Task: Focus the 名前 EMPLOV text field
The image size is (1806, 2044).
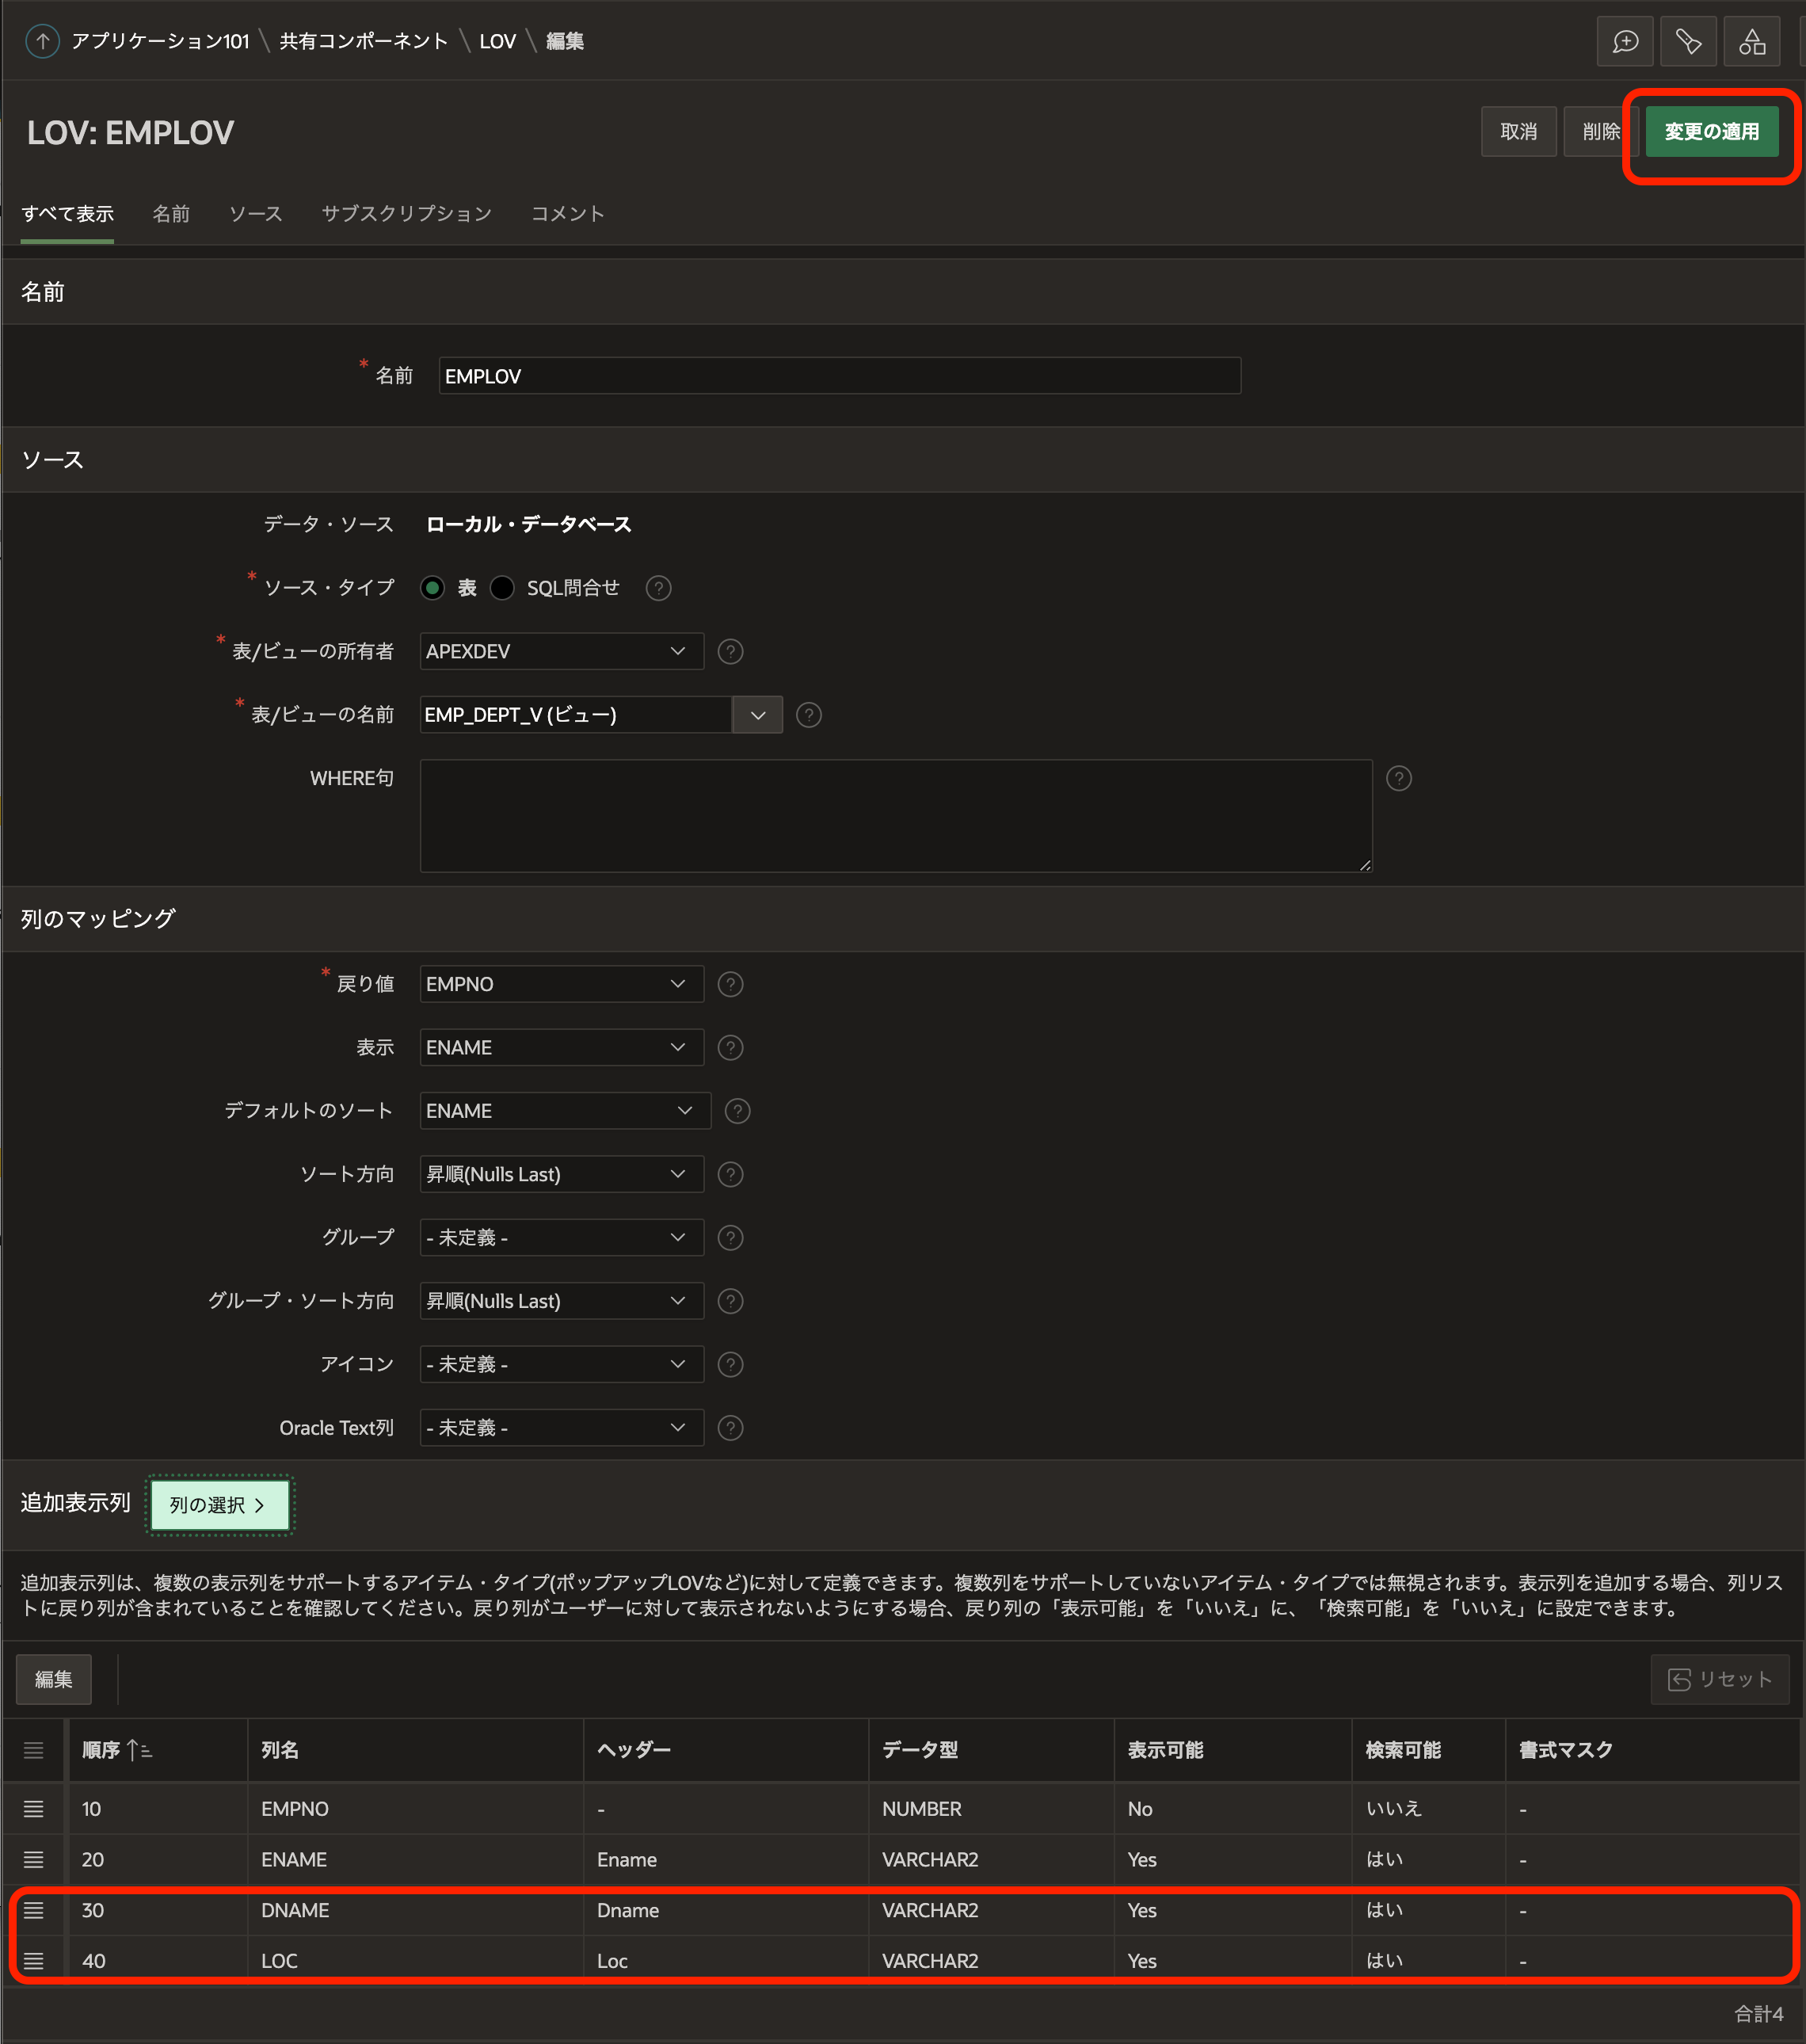Action: pyautogui.click(x=839, y=376)
